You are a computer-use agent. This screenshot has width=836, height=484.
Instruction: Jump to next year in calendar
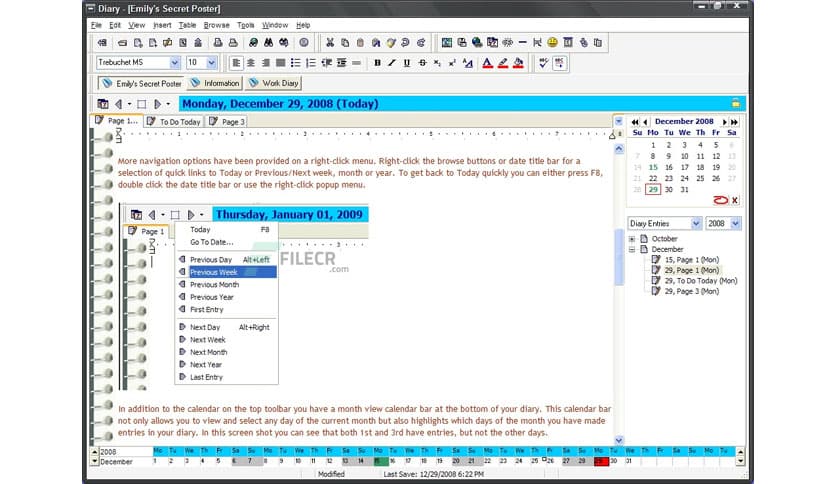pyautogui.click(x=734, y=122)
